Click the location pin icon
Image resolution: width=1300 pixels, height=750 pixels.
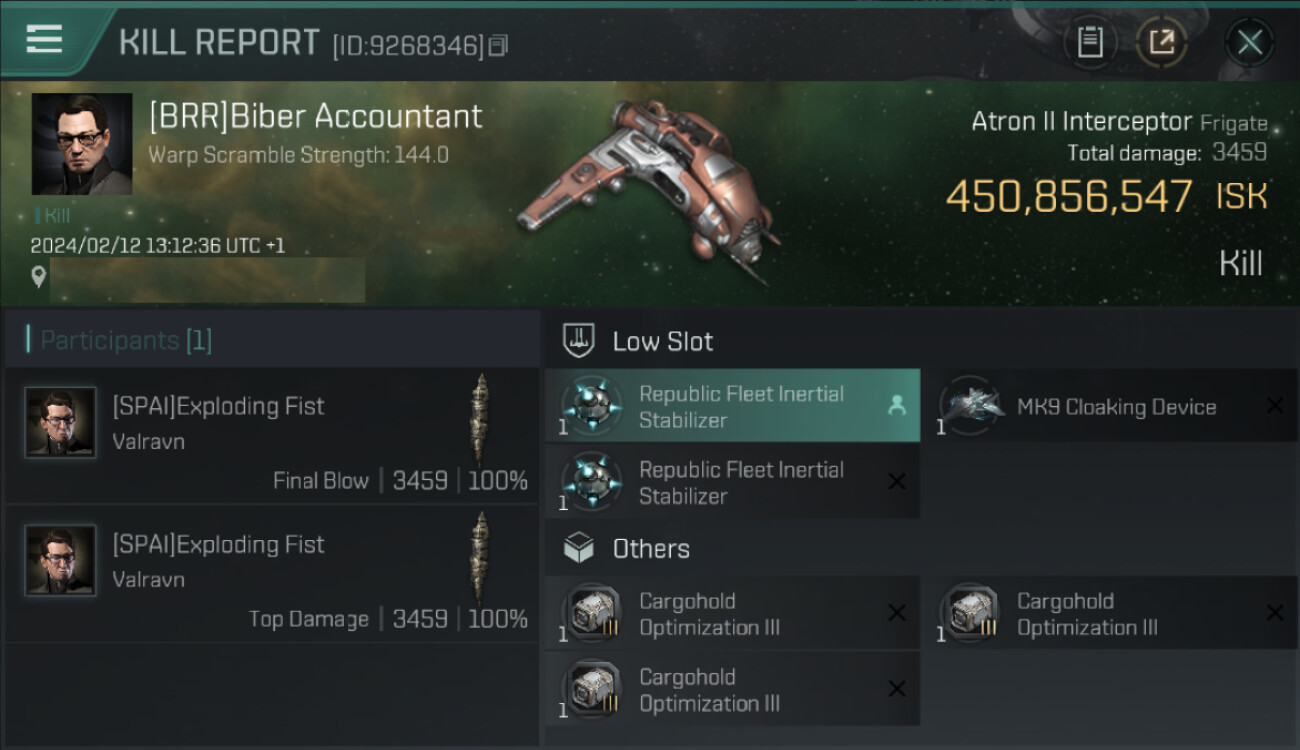[x=38, y=277]
